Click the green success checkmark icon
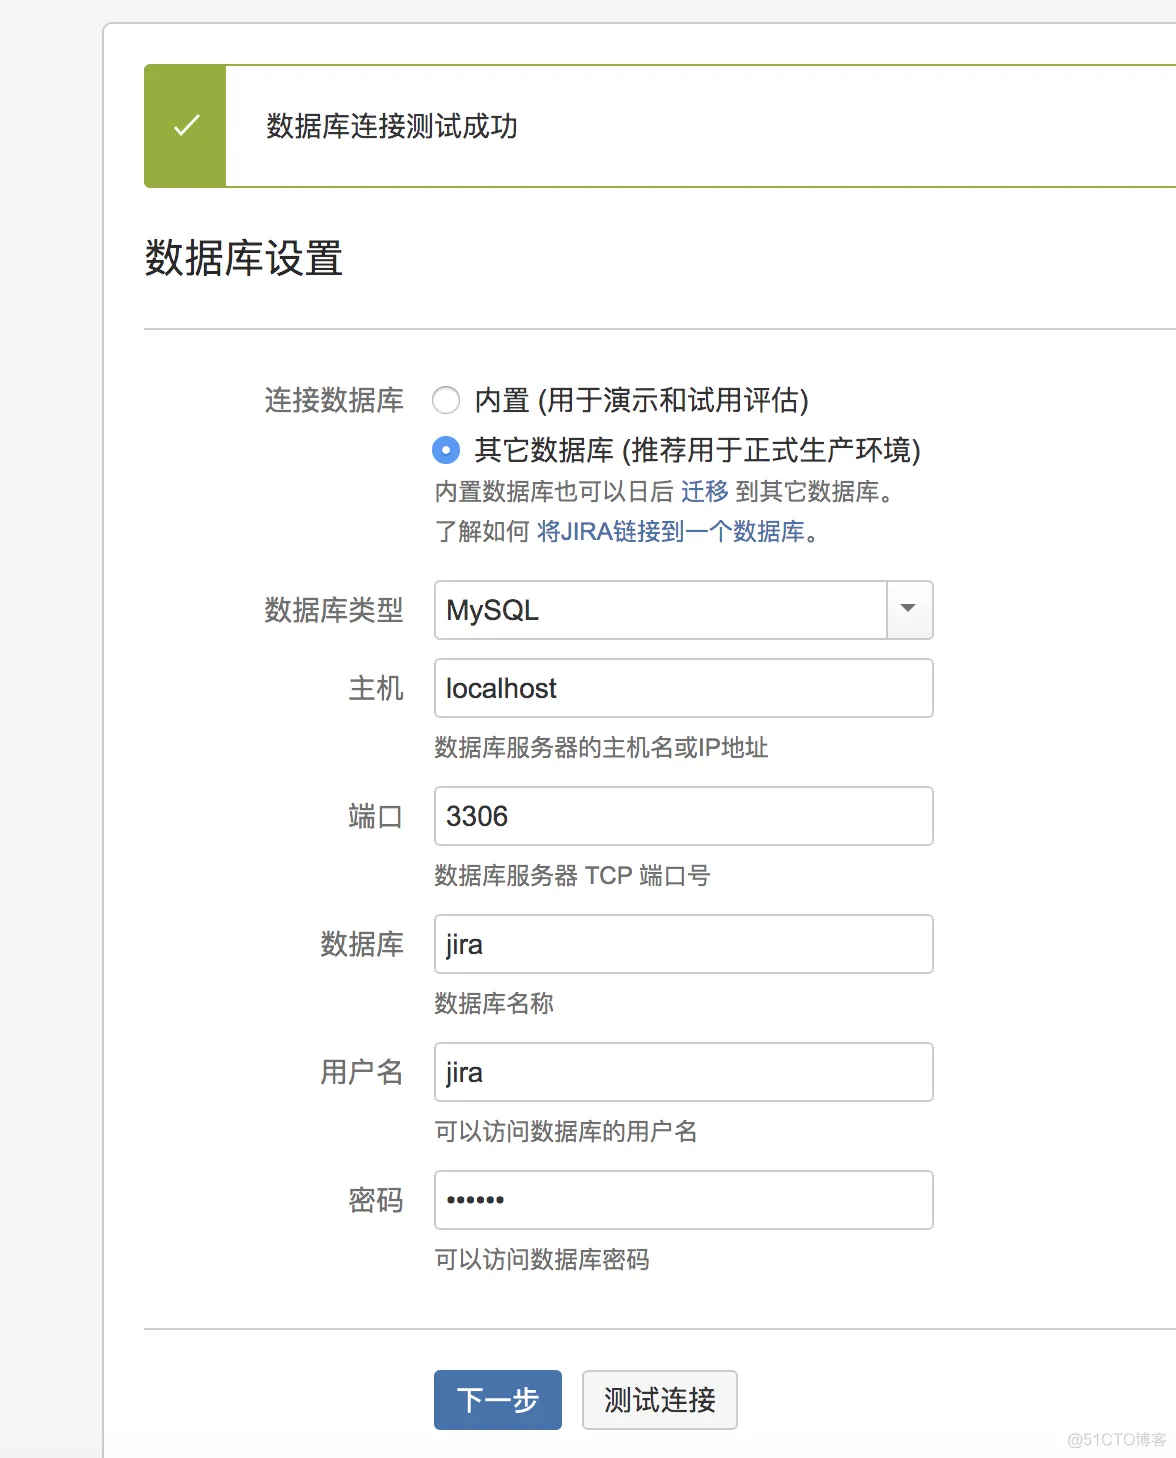The width and height of the screenshot is (1176, 1458). tap(186, 126)
